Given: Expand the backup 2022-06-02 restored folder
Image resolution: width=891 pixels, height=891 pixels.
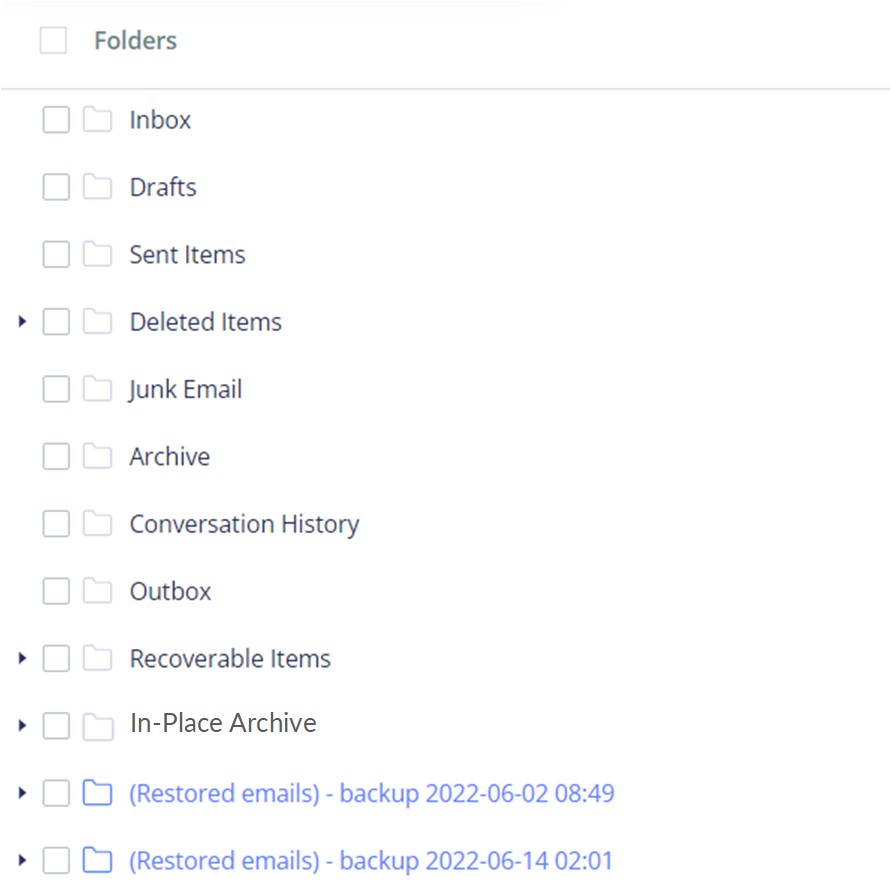Looking at the screenshot, I should tap(21, 793).
